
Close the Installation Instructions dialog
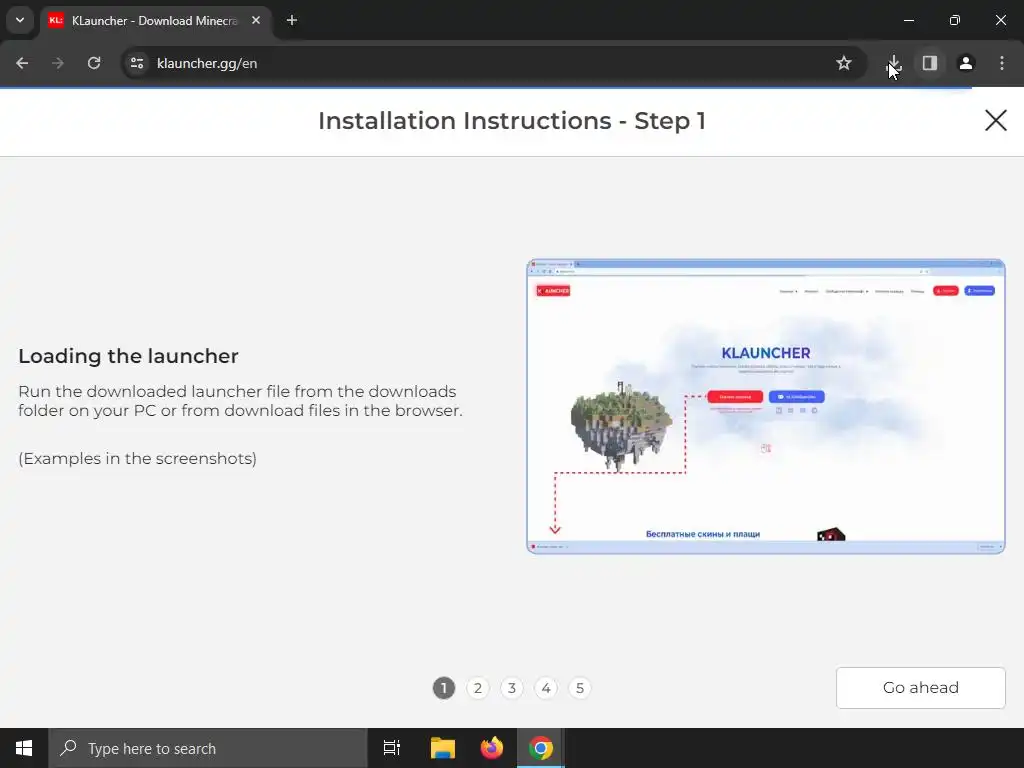coord(995,120)
